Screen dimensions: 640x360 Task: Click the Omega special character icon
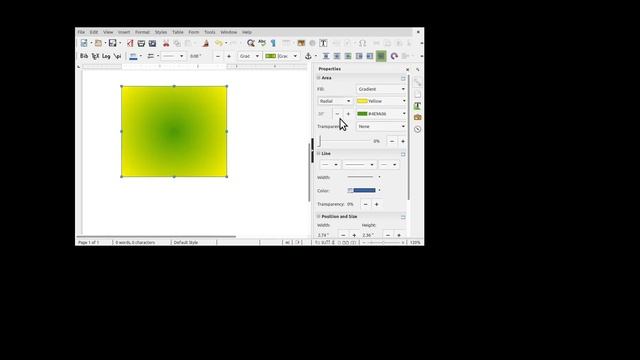[362, 43]
